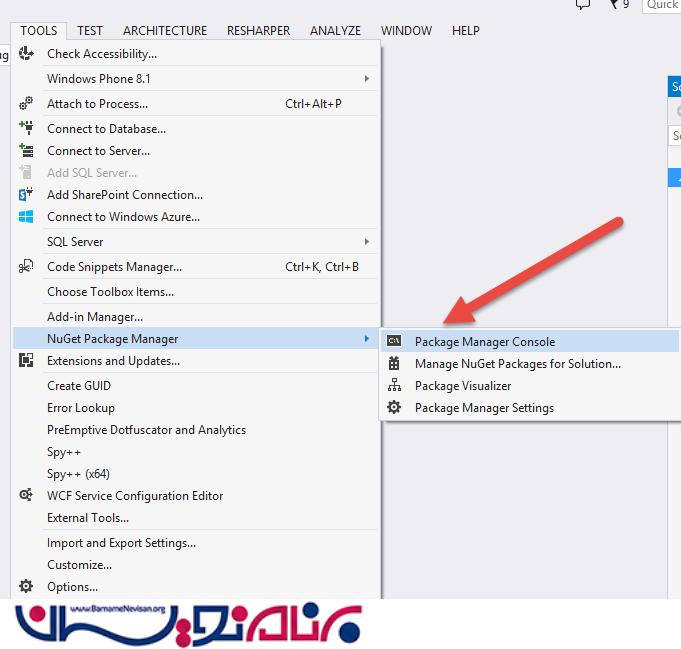
Task: Select Check Accessibility... menu entry
Action: [196, 53]
